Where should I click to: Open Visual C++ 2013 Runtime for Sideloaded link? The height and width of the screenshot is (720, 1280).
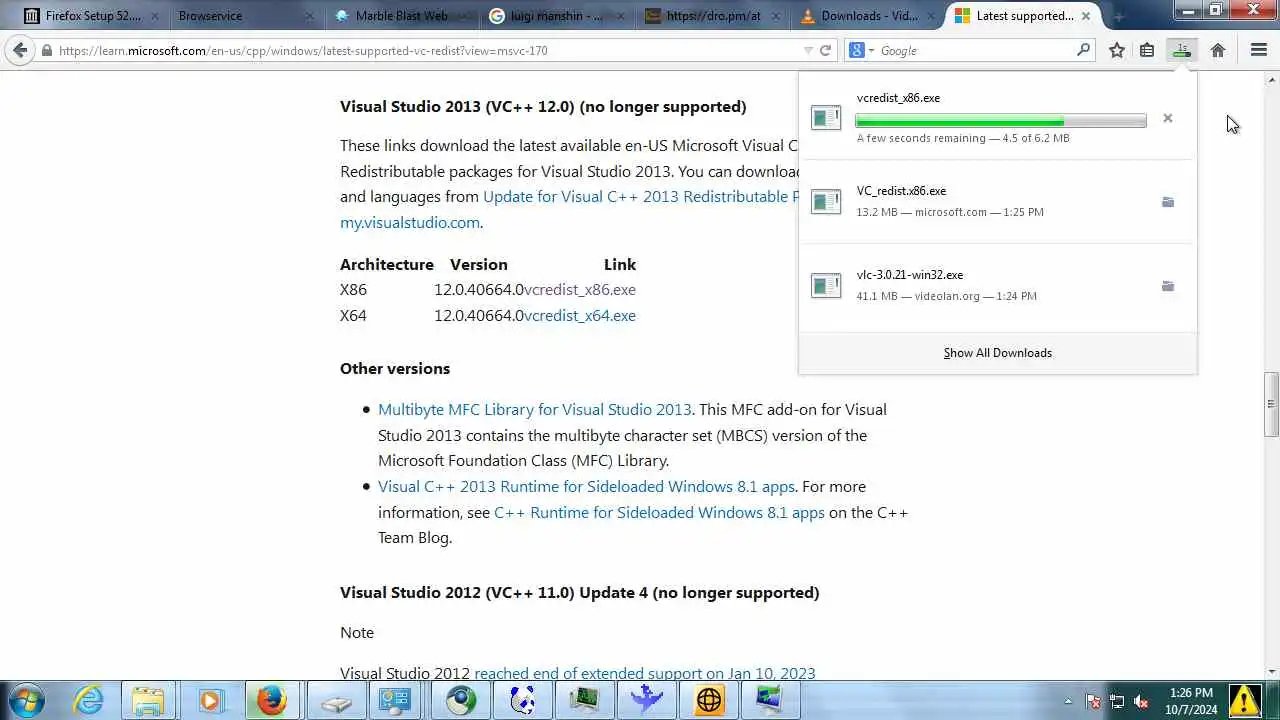coord(586,487)
